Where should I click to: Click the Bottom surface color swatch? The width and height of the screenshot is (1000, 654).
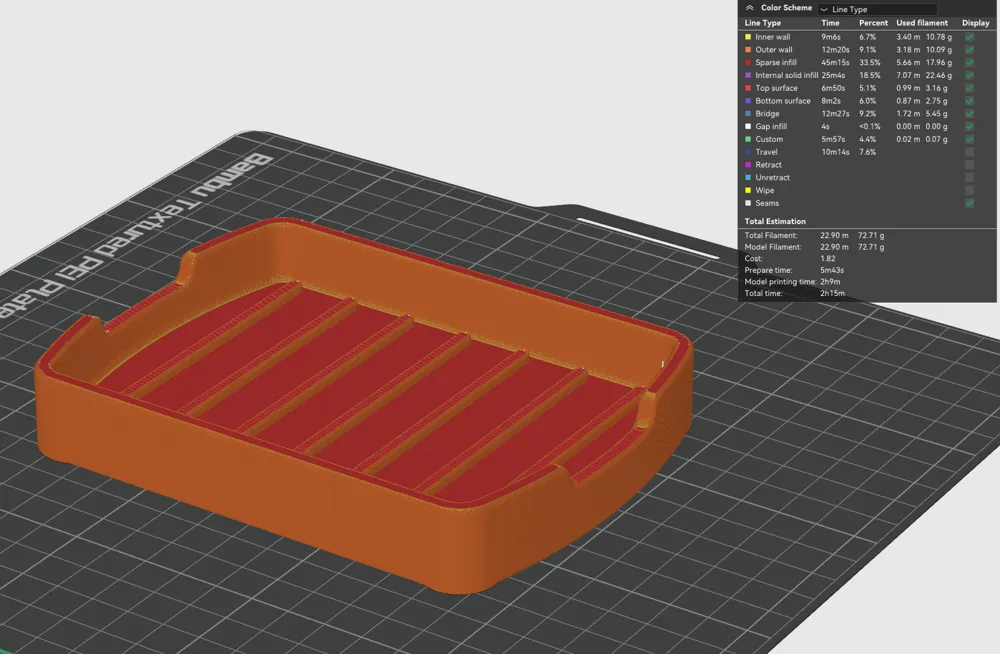[x=748, y=101]
